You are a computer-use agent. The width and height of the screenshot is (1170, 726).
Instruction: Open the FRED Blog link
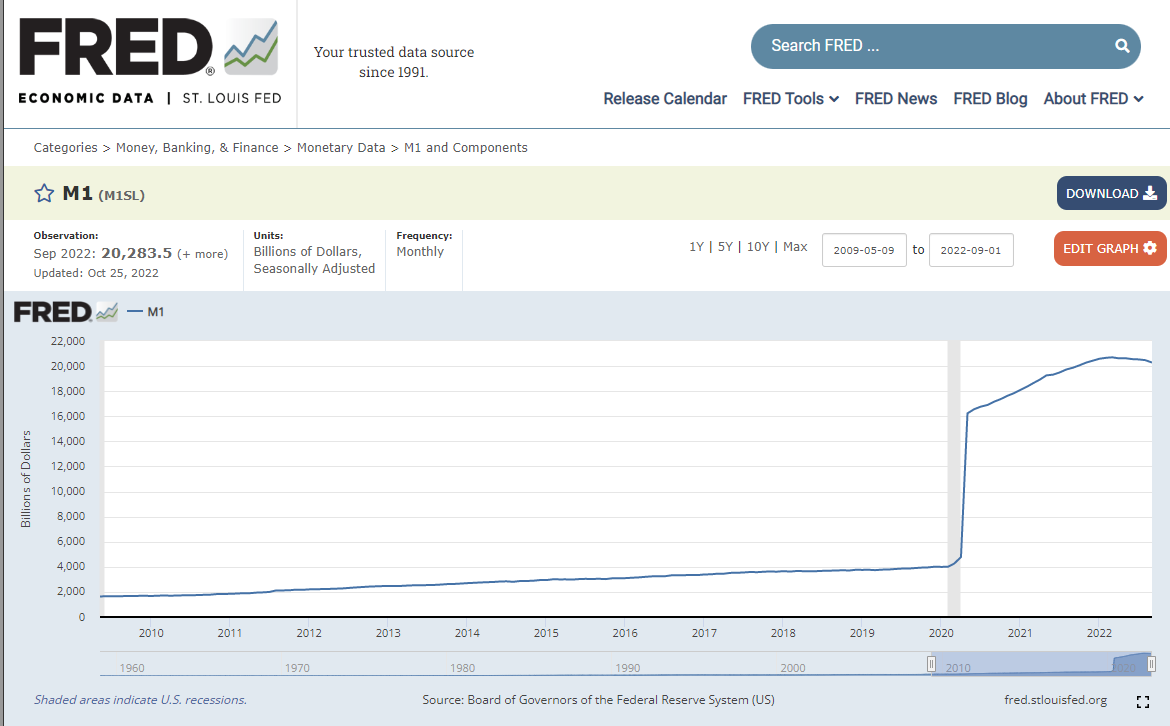tap(990, 99)
